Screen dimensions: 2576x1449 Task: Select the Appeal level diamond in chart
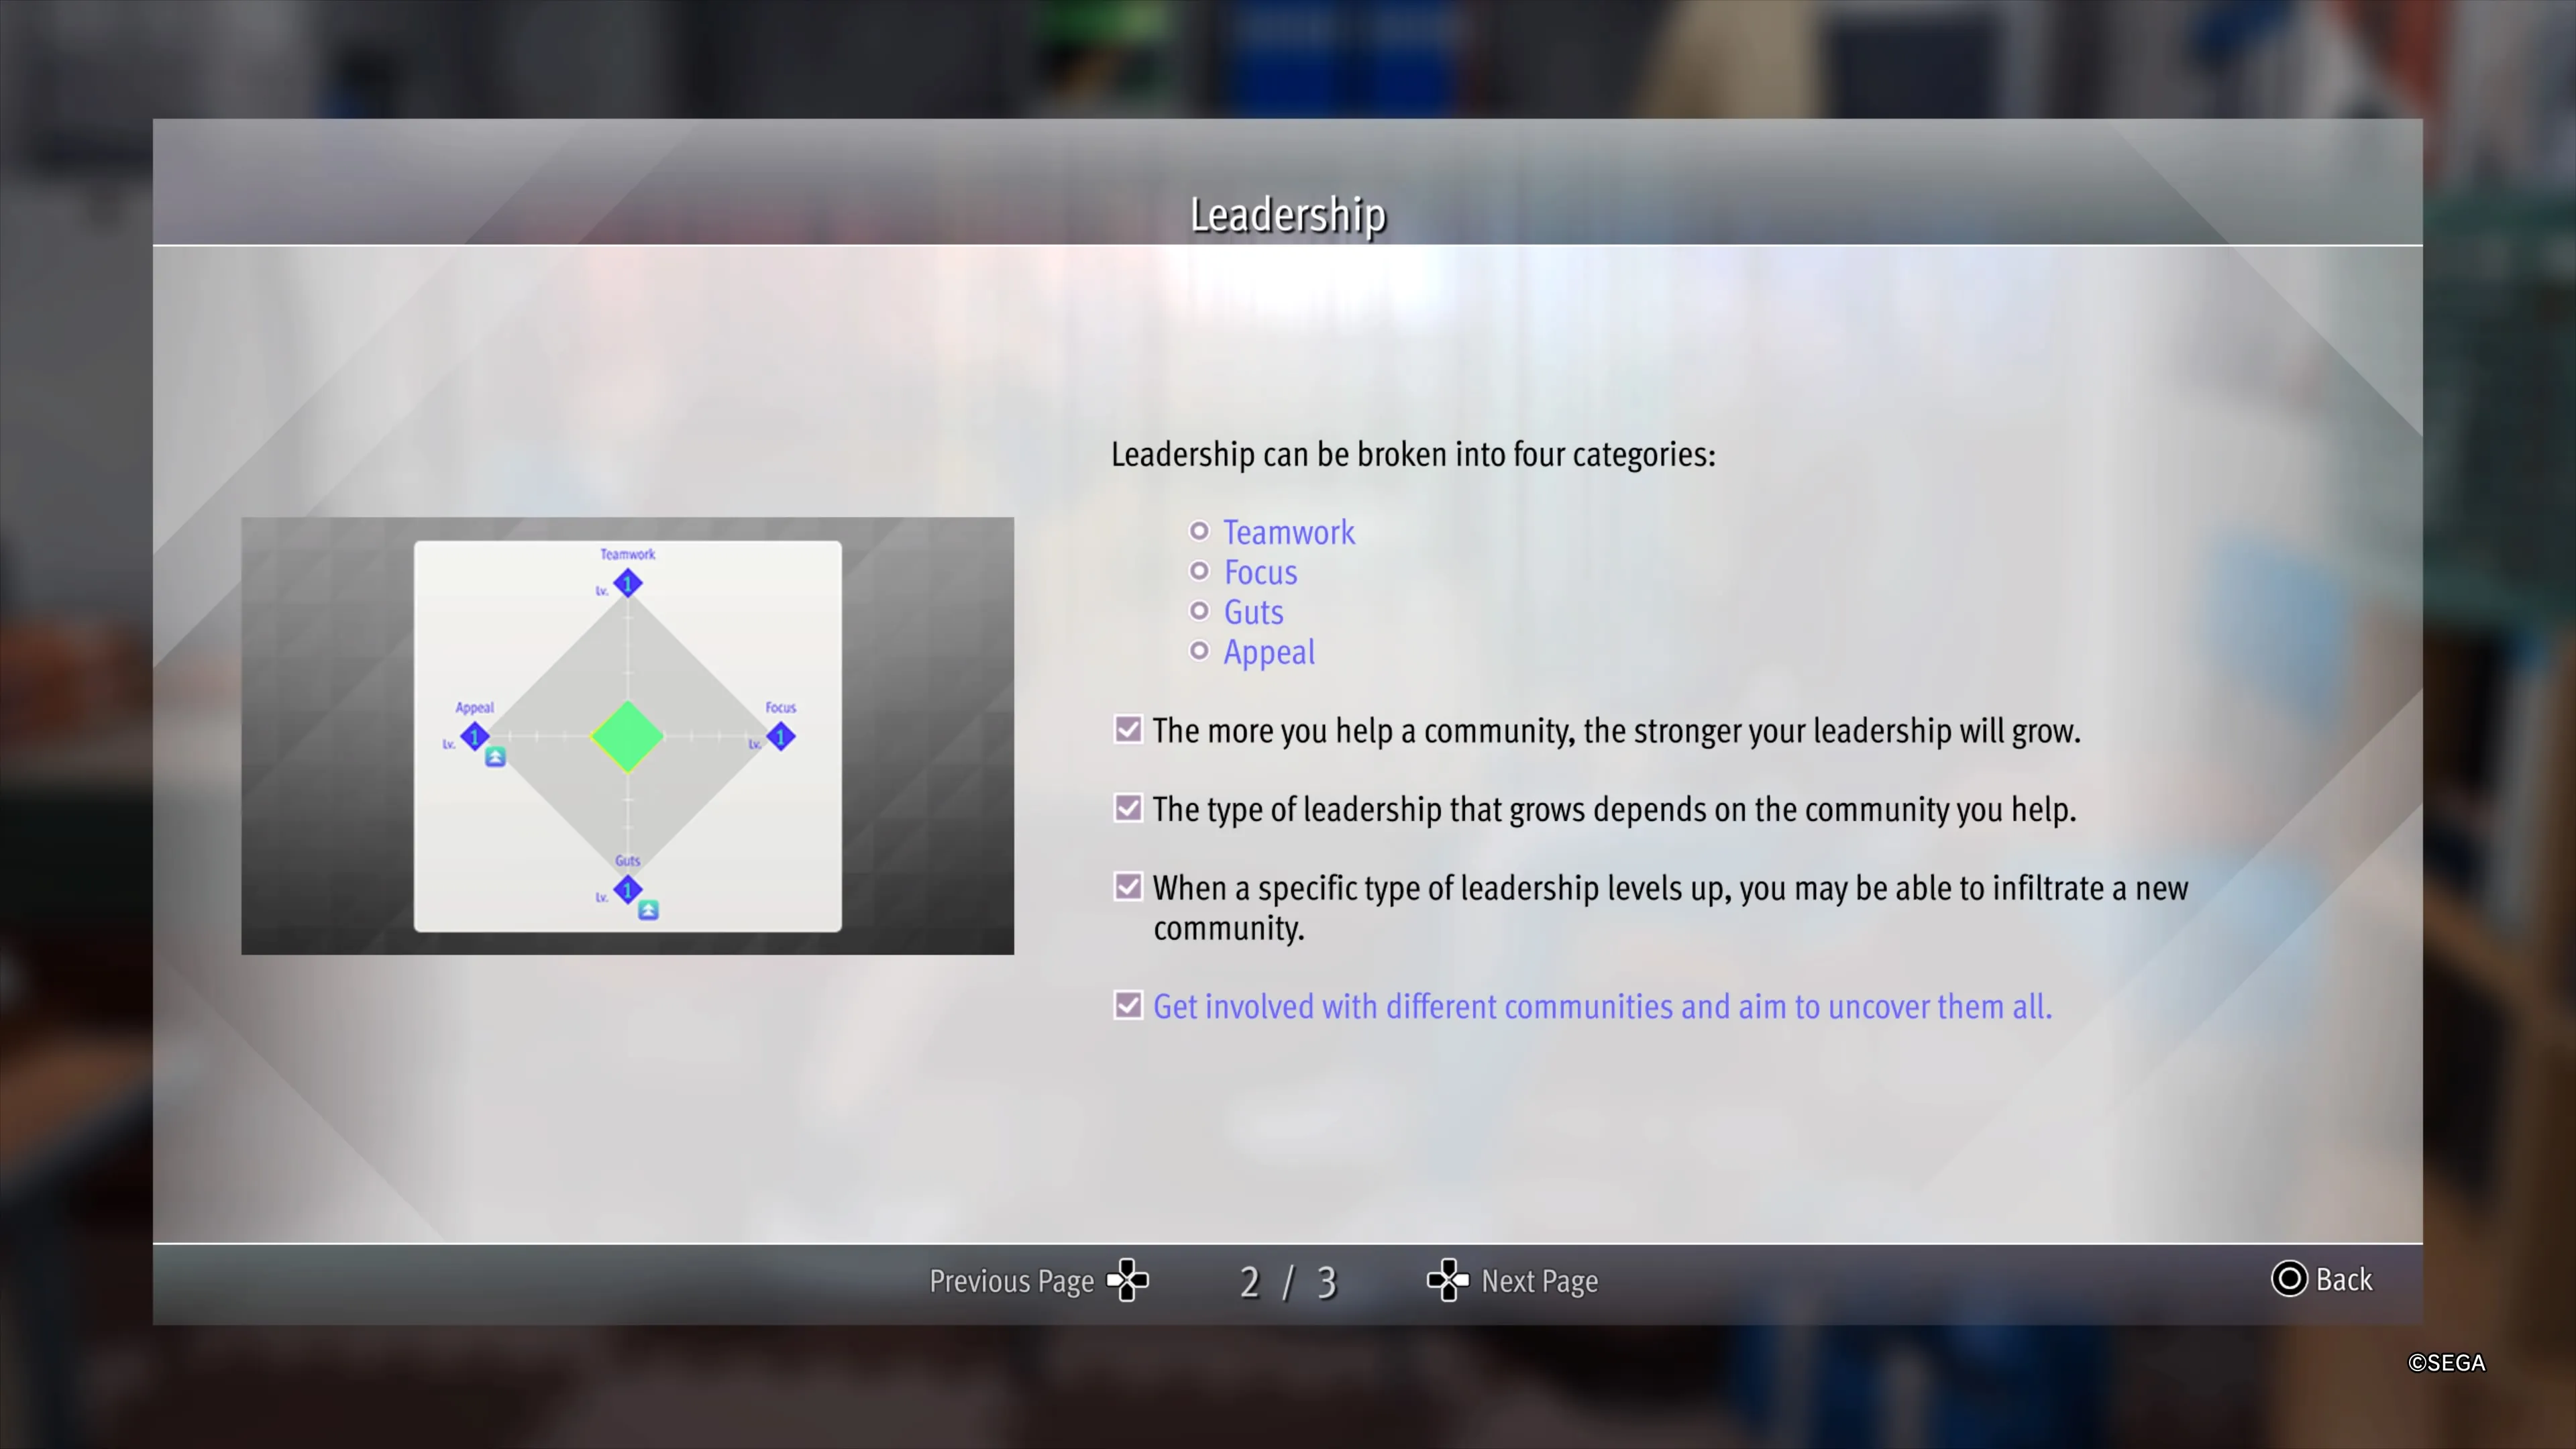(475, 737)
